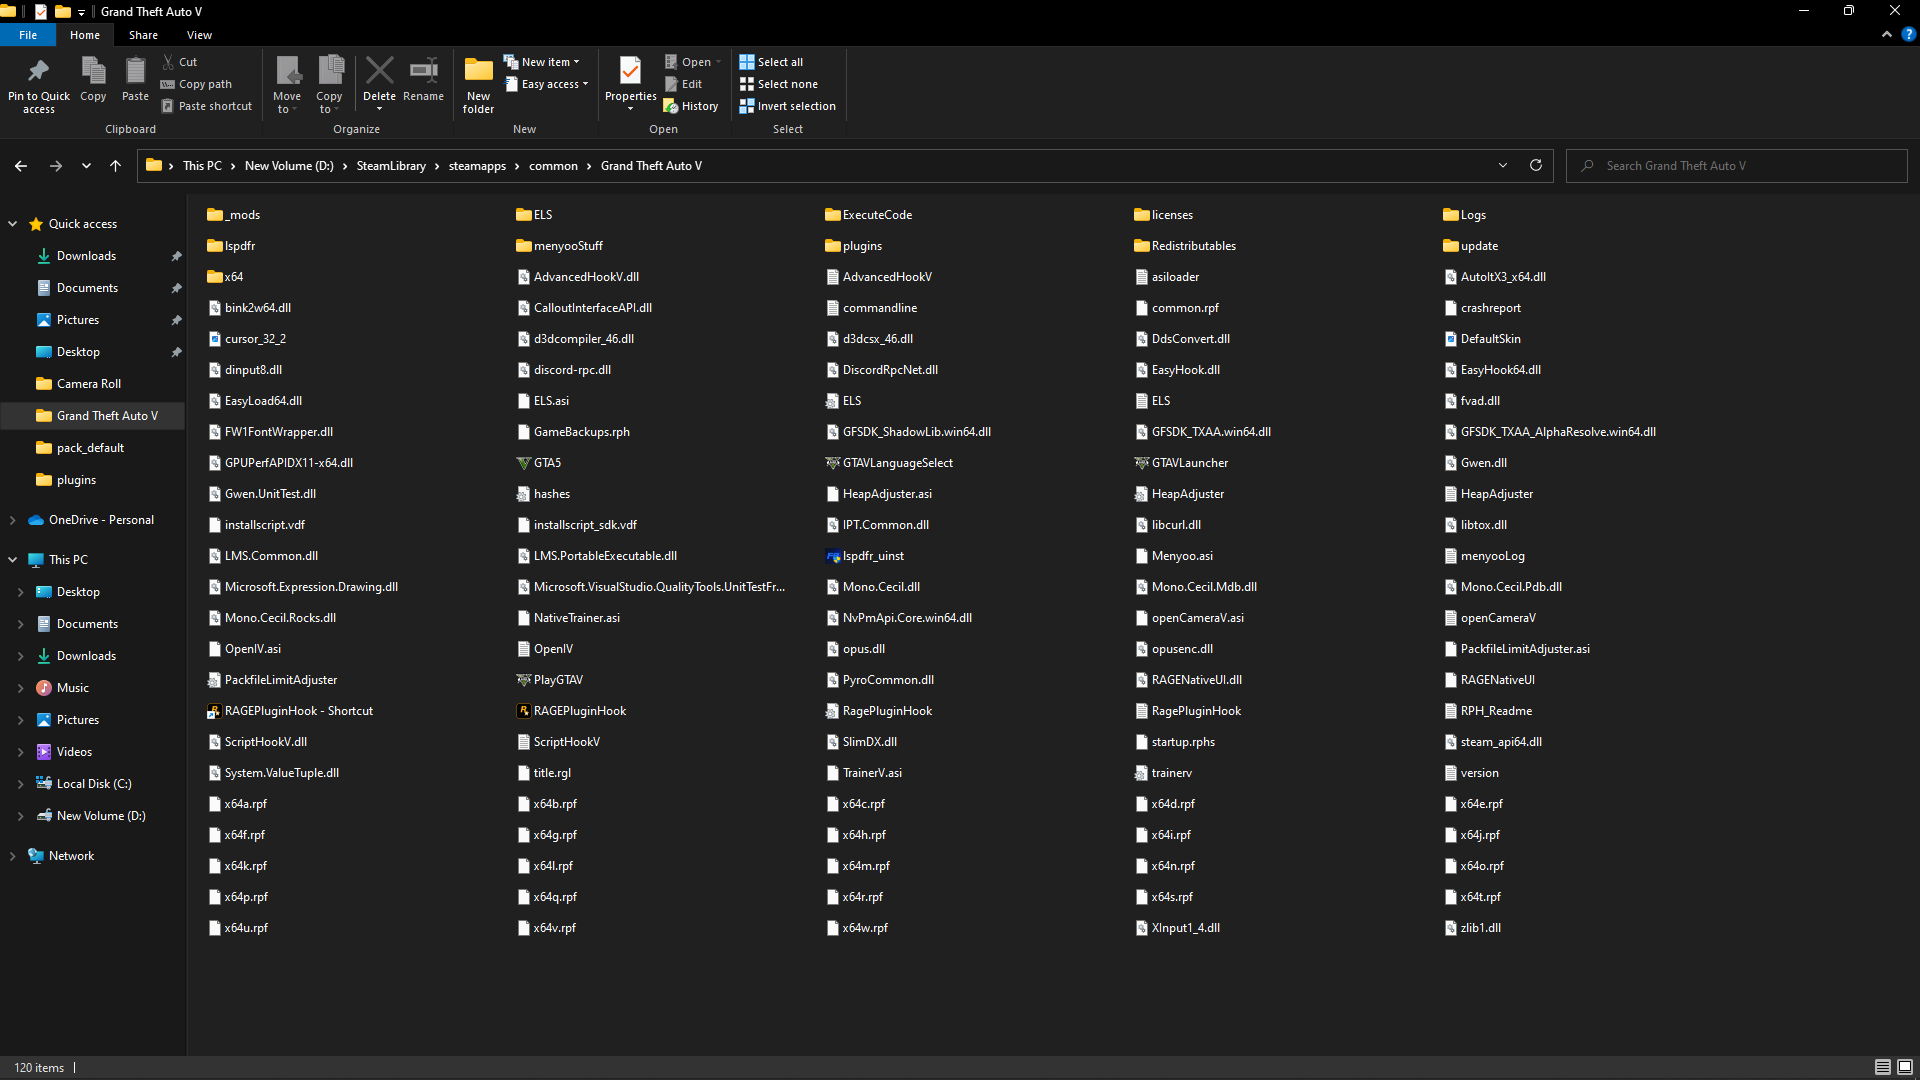
Task: Click the Delete icon in ribbon
Action: (379, 71)
